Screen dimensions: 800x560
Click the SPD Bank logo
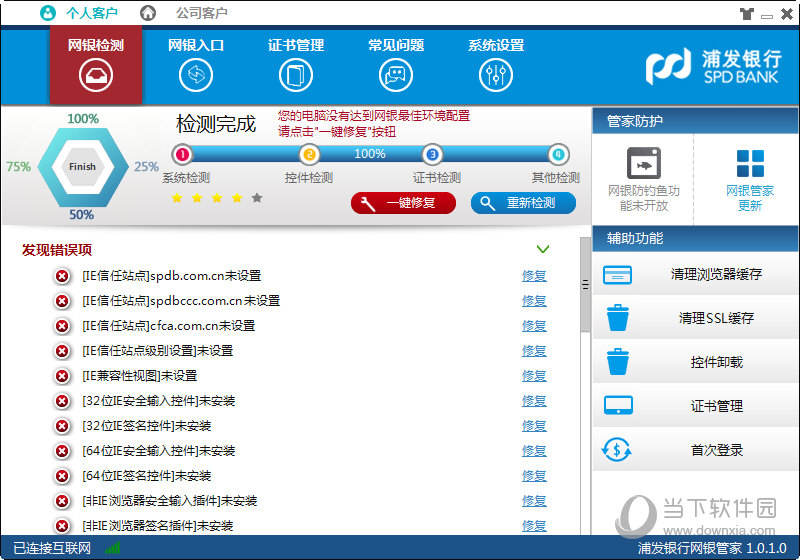point(713,66)
